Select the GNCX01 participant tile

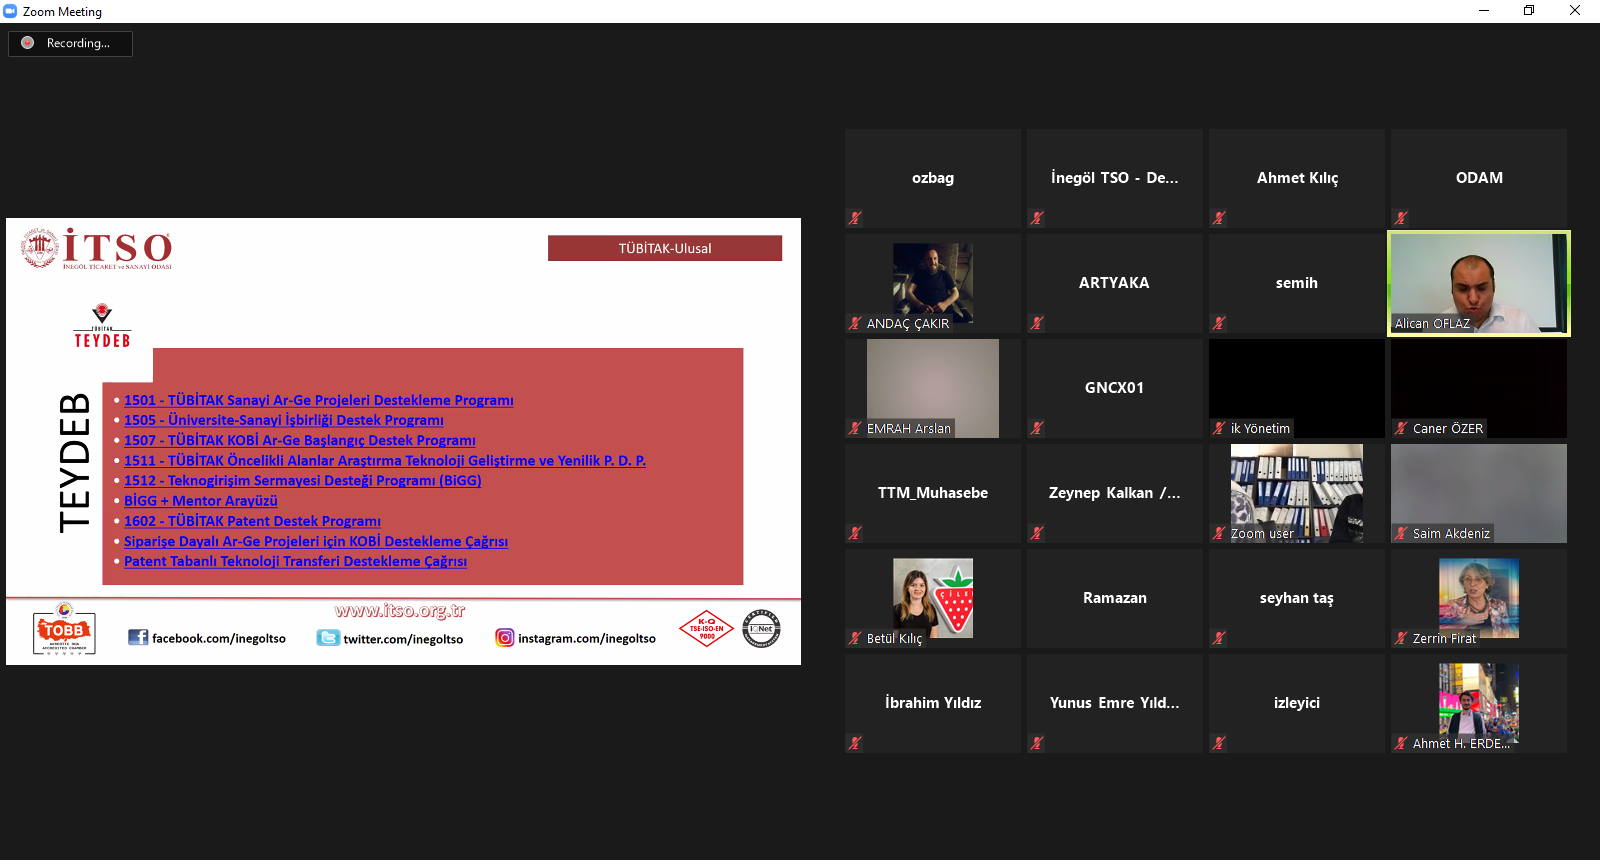tap(1115, 388)
